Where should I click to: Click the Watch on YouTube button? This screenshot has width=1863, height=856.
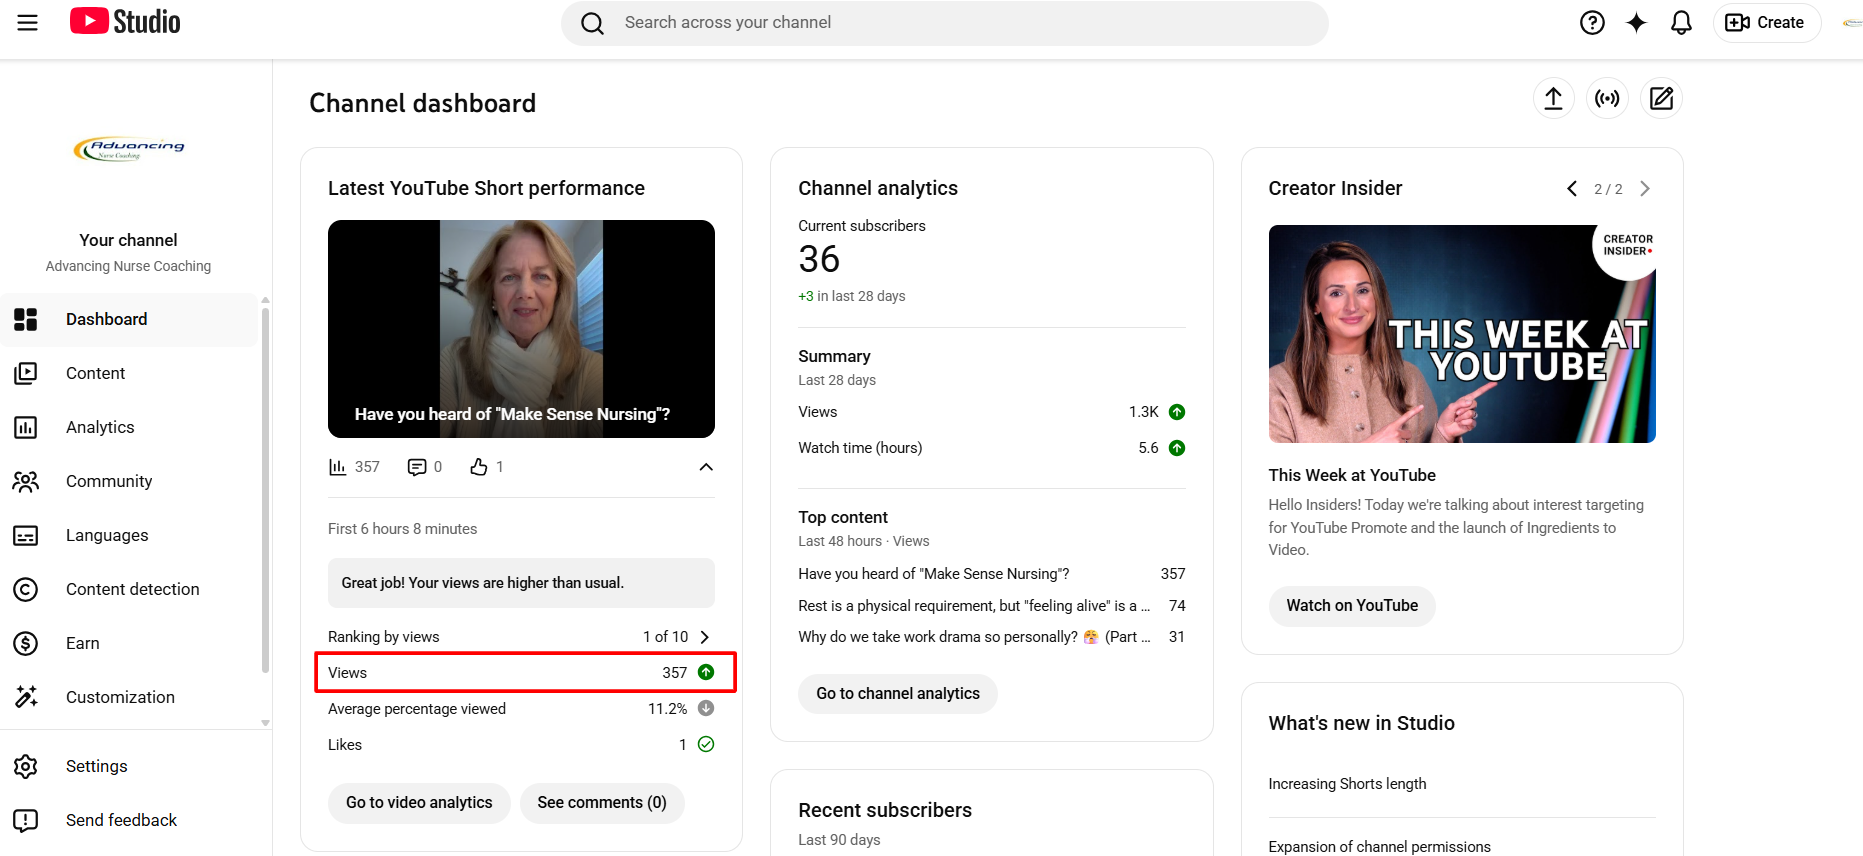coord(1351,606)
